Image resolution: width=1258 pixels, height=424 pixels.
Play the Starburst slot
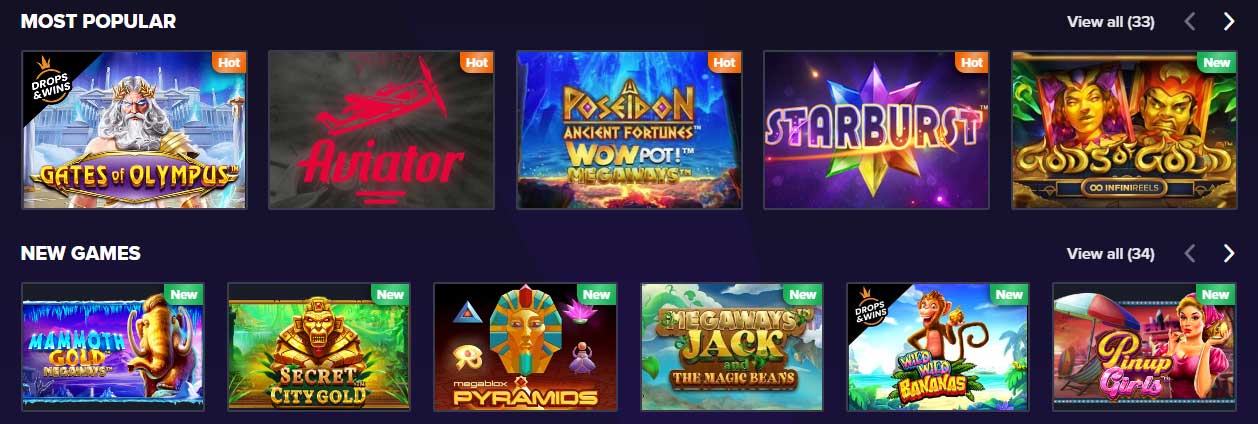(876, 129)
